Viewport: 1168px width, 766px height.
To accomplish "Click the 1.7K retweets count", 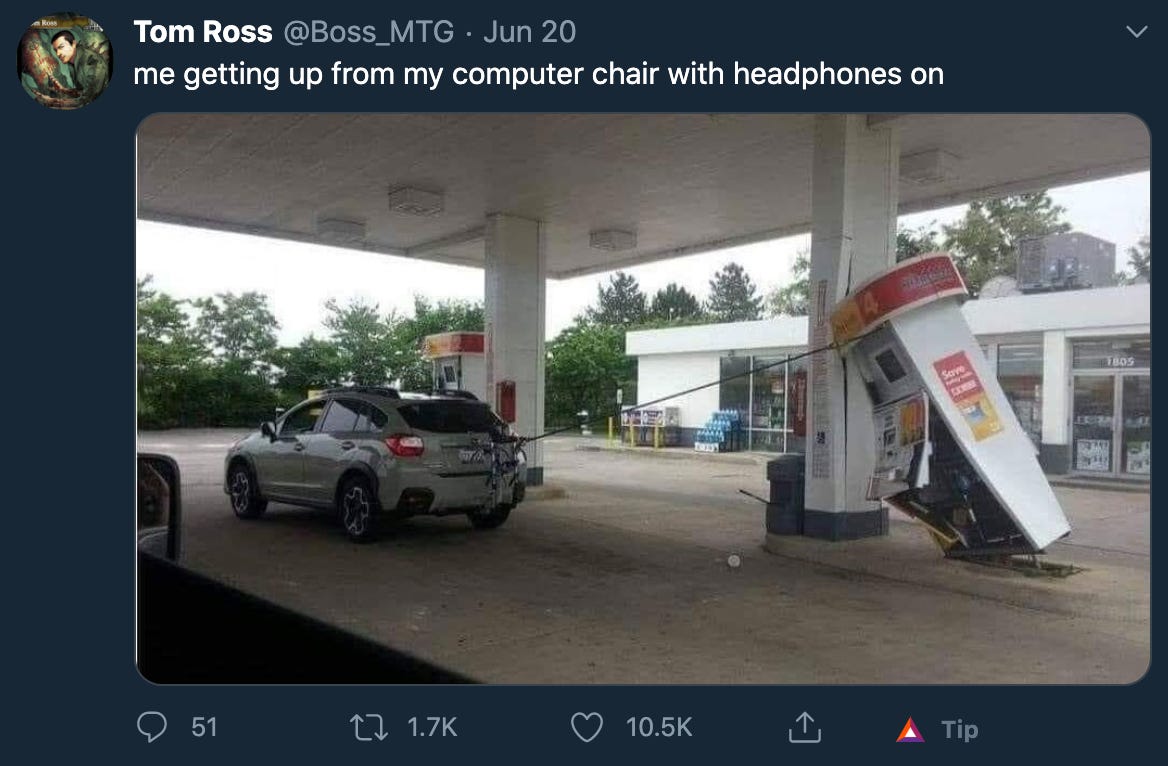I will pyautogui.click(x=432, y=727).
